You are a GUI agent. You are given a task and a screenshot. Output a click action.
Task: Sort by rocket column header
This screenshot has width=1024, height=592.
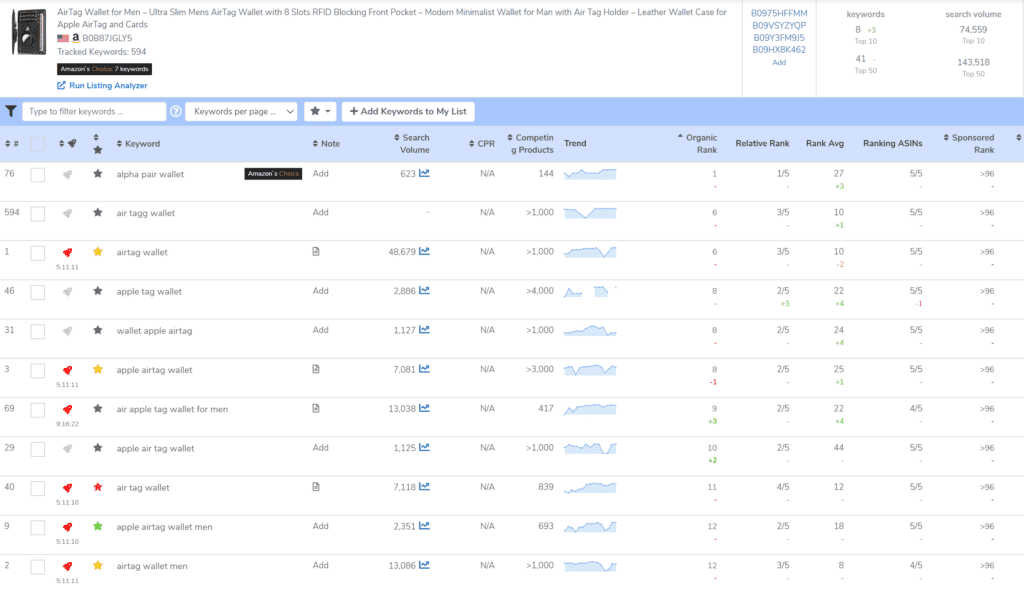67,144
